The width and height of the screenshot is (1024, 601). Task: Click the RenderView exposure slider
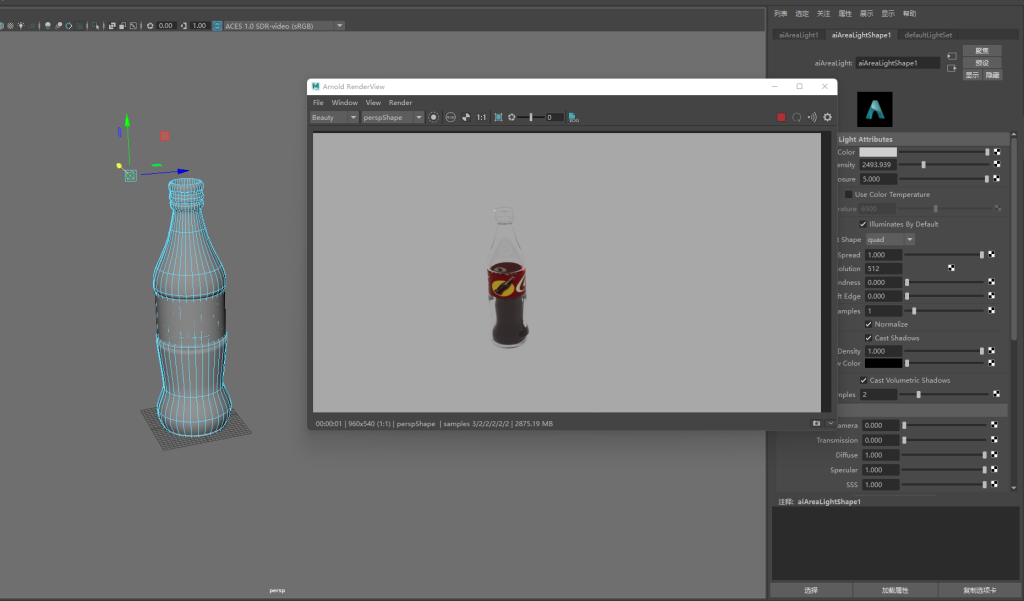(x=530, y=118)
